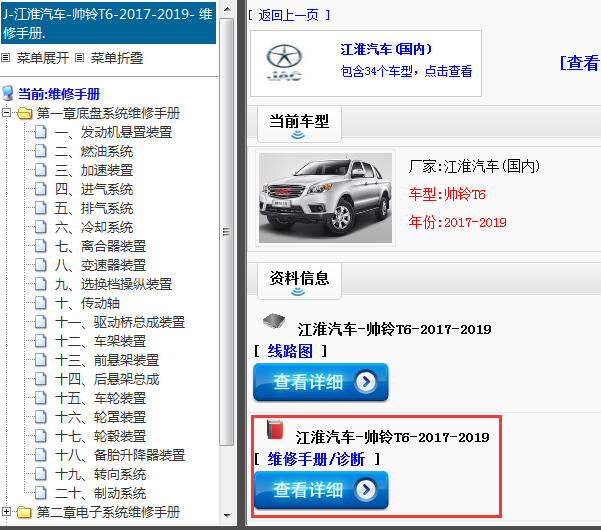Open 十六、轮罩装置 tree item
601x530 pixels.
(x=100, y=417)
